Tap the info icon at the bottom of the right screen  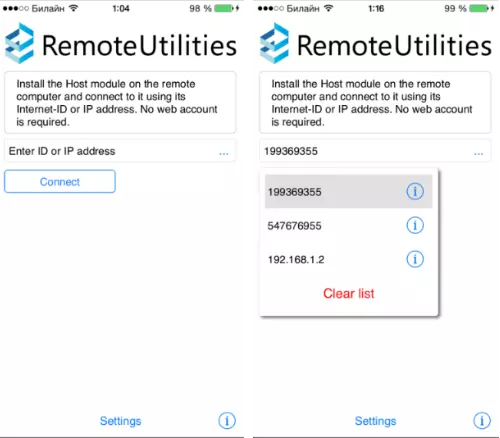click(x=482, y=421)
